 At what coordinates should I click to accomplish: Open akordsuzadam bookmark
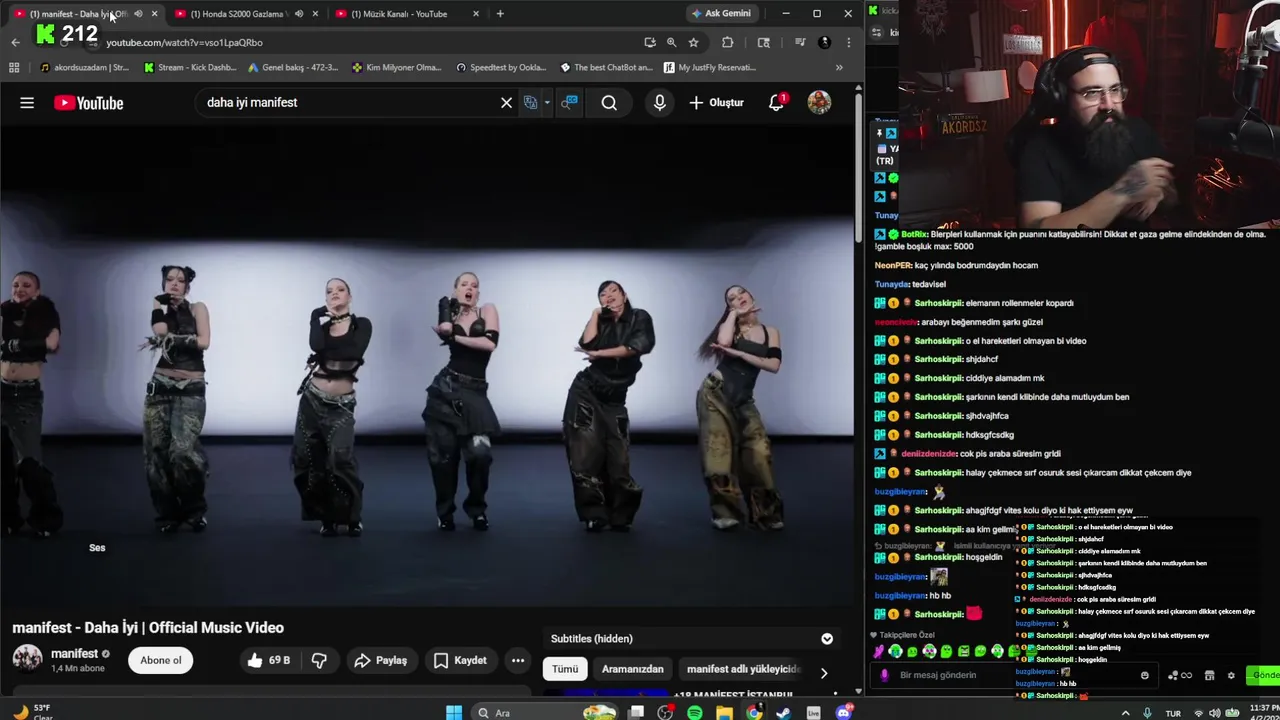coord(84,68)
